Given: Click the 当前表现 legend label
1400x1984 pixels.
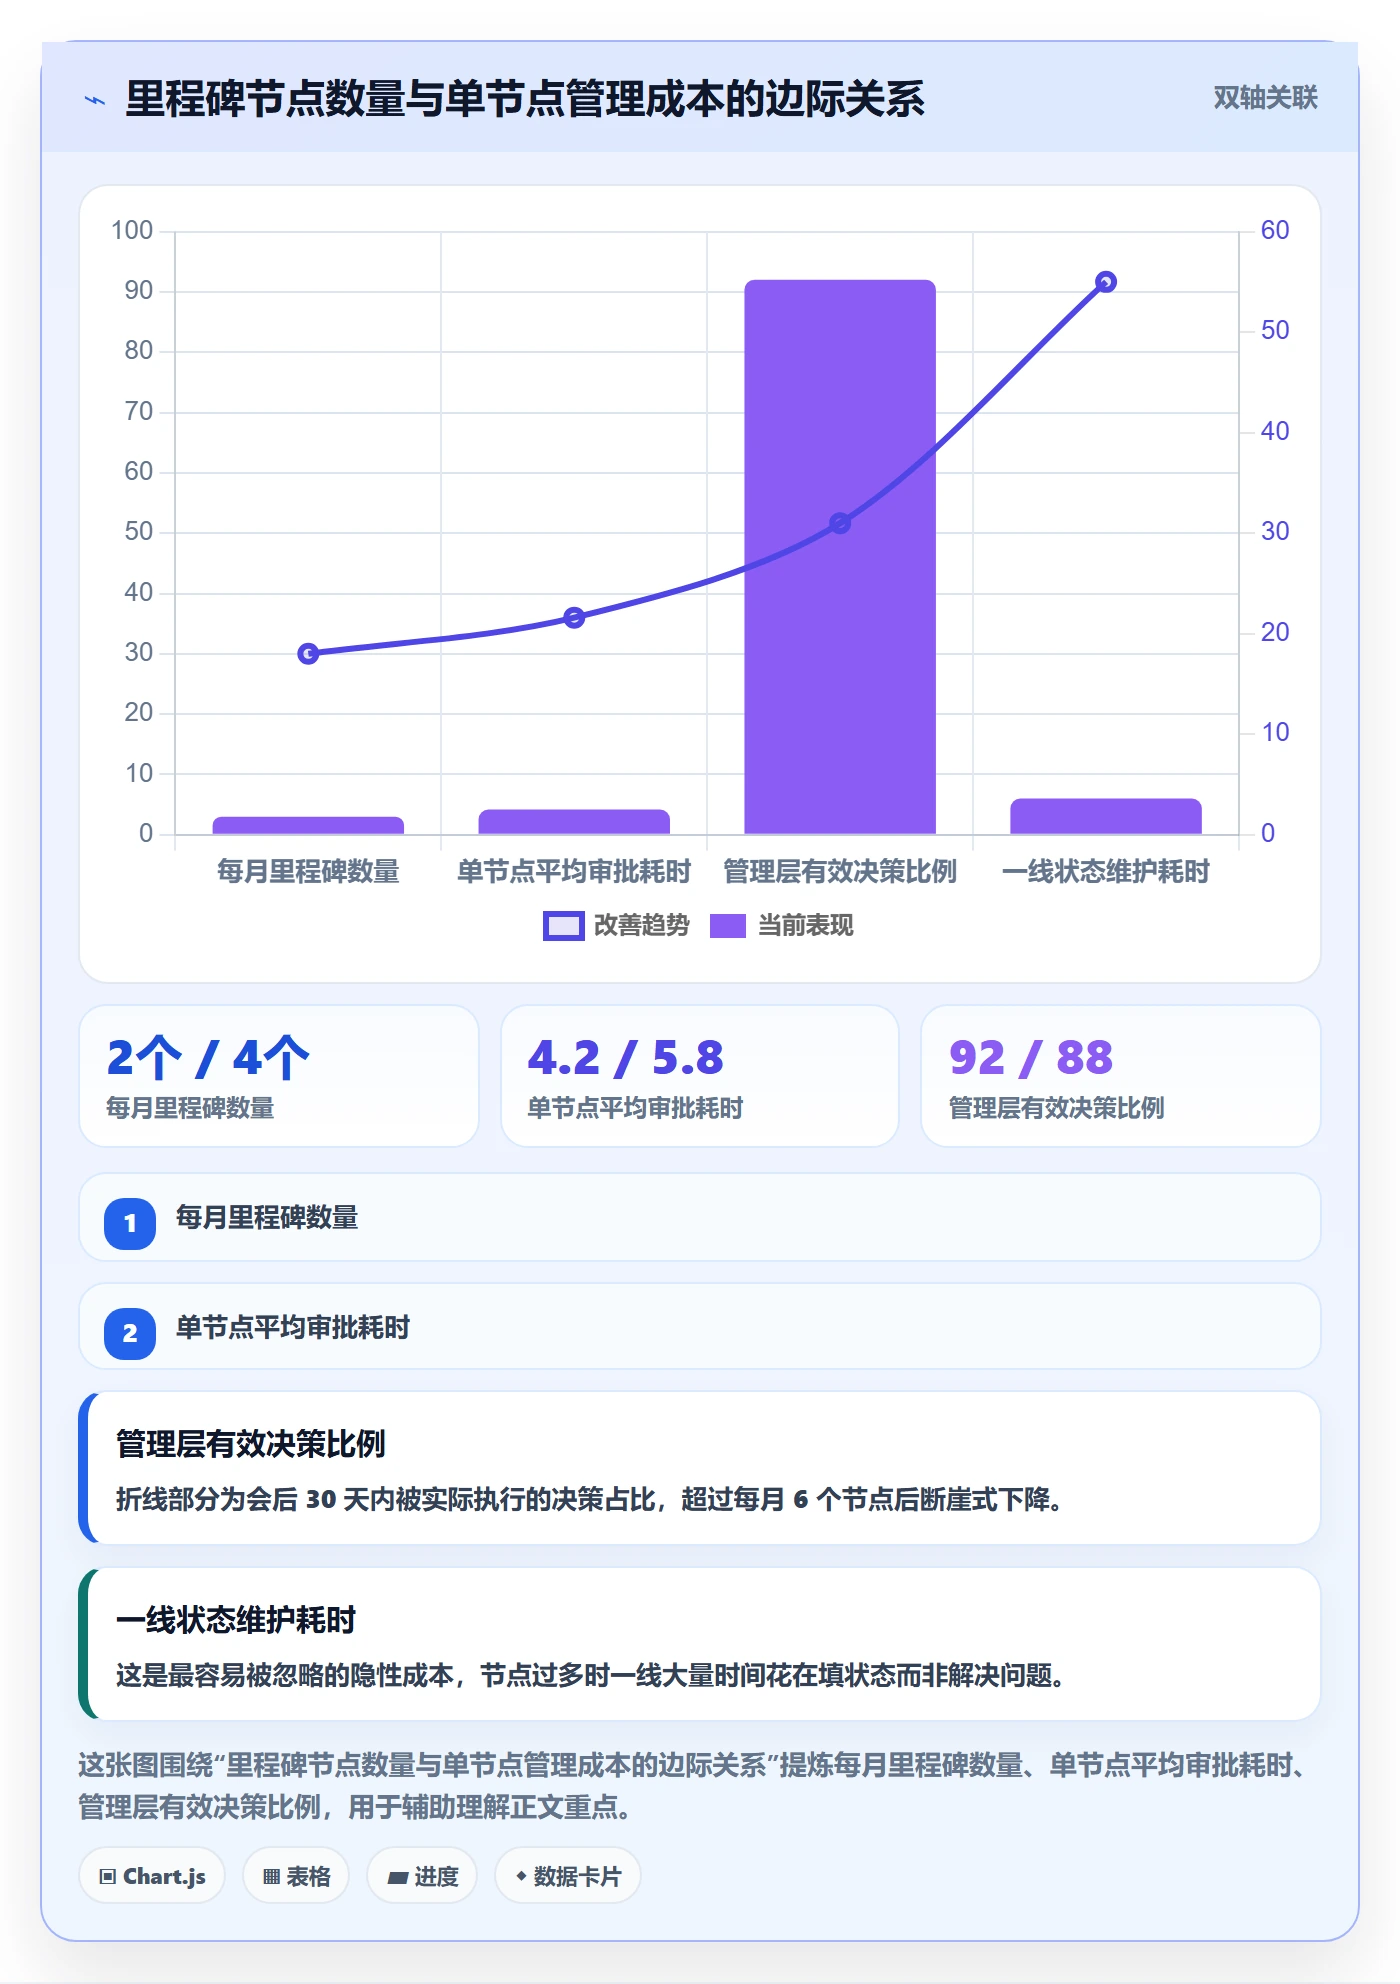Looking at the screenshot, I should pos(805,926).
